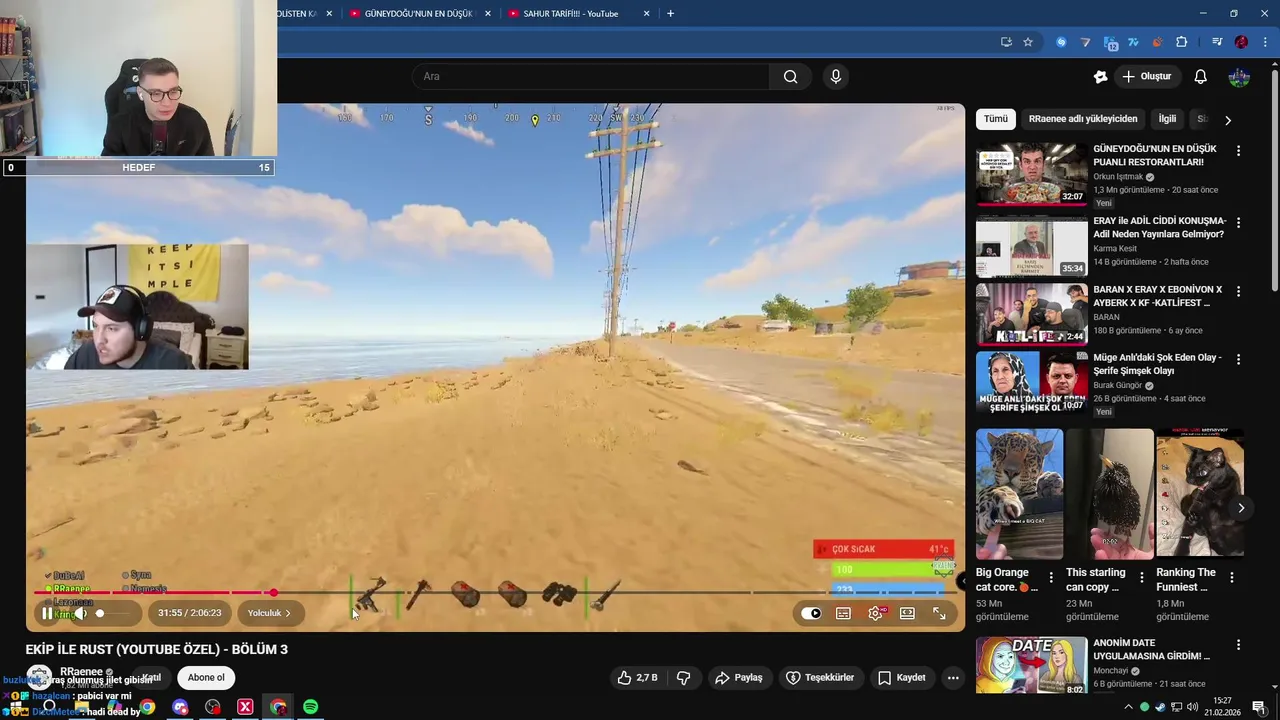Image resolution: width=1280 pixels, height=720 pixels.
Task: Open the This starling can copy short thumbnail
Action: click(1110, 494)
